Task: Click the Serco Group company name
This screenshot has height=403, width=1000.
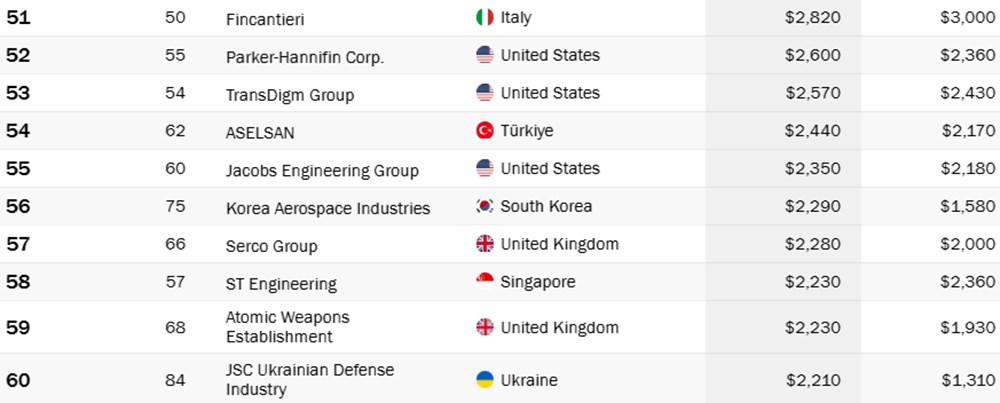Action: click(271, 247)
